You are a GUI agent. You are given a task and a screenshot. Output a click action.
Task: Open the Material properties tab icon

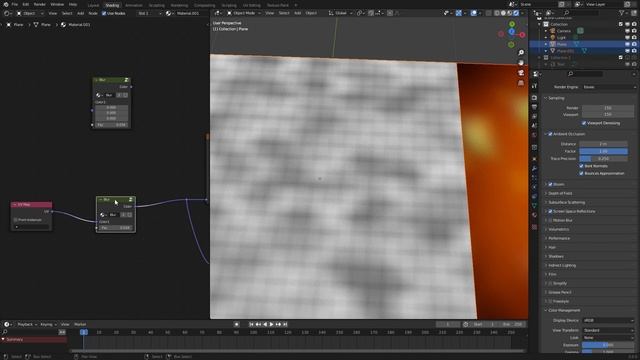[534, 215]
